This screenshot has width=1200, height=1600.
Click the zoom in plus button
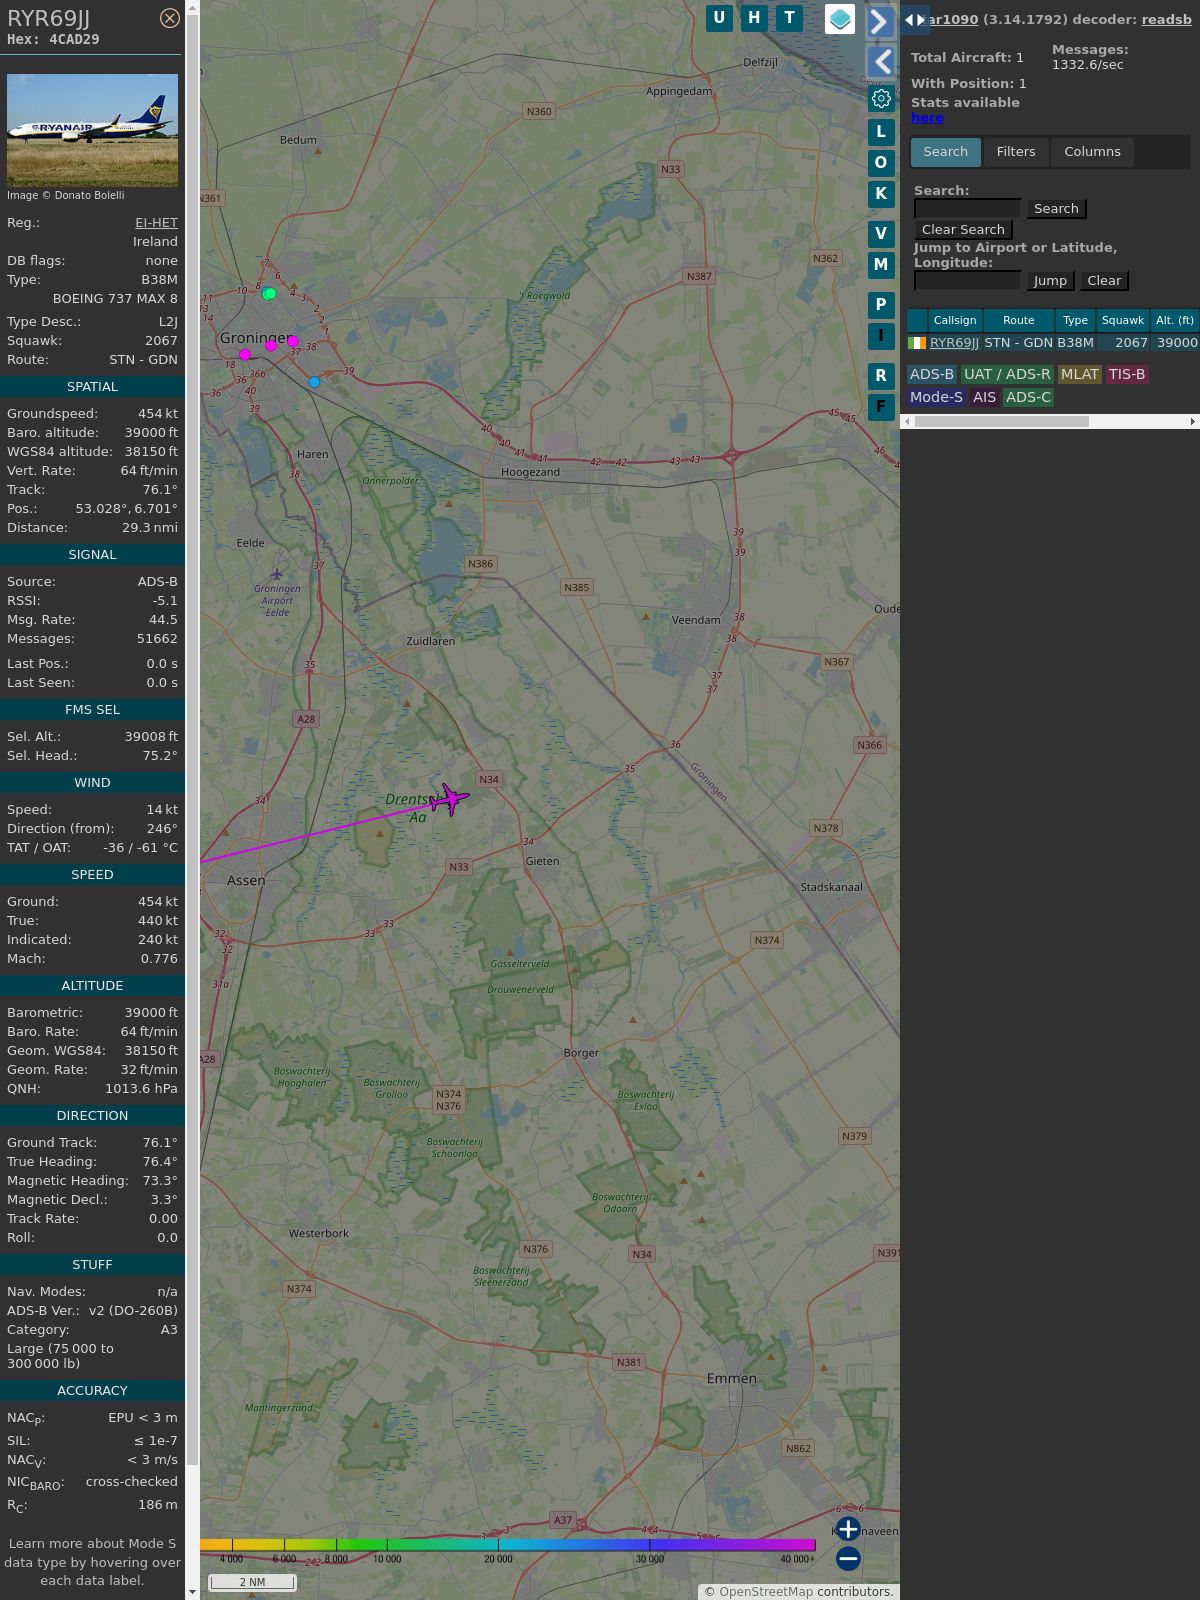click(x=848, y=1529)
